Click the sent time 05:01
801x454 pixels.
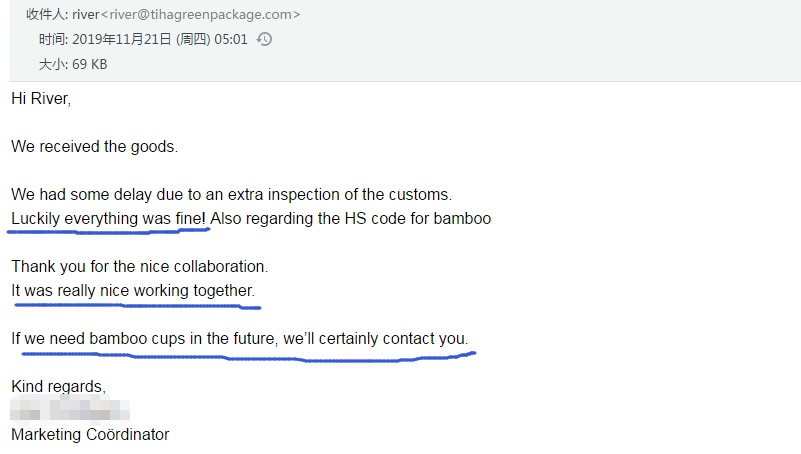point(229,40)
